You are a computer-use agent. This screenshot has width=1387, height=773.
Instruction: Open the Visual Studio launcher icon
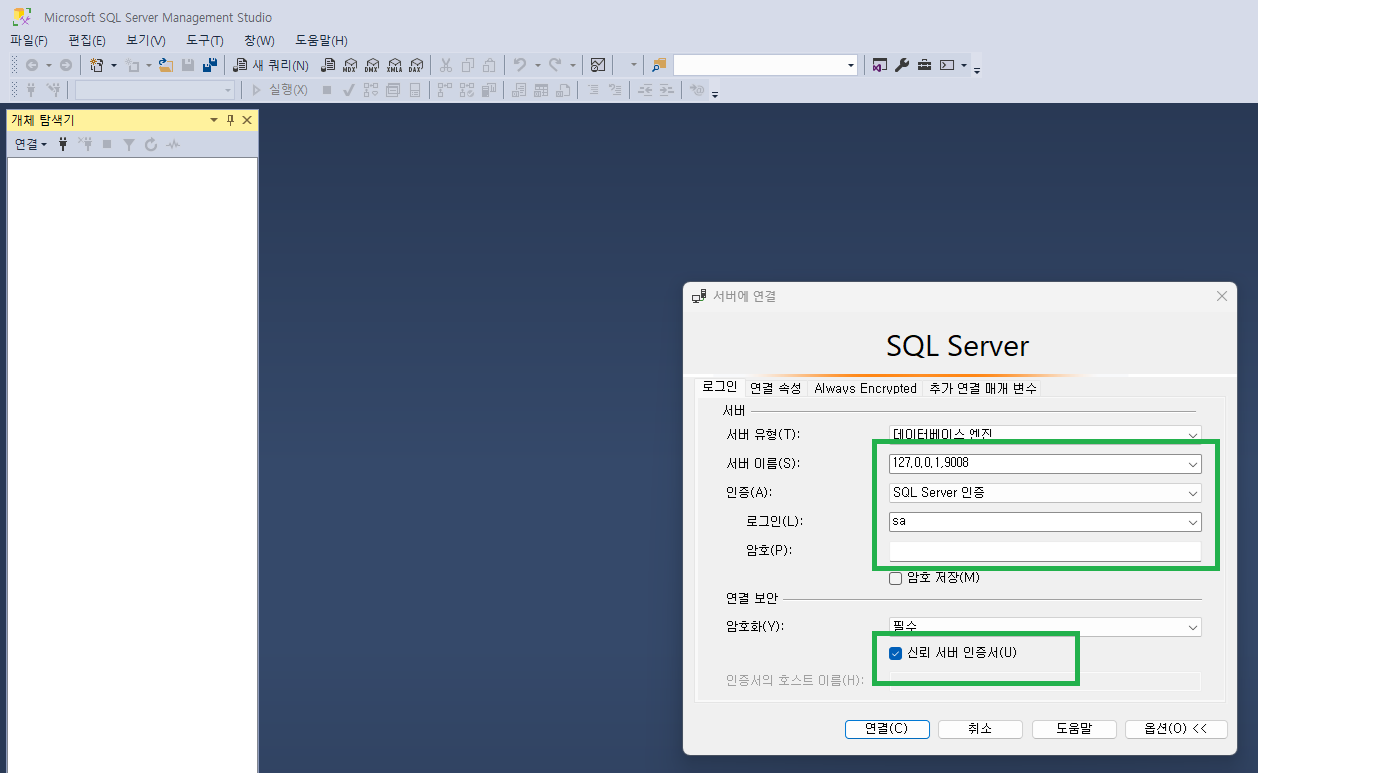point(880,65)
